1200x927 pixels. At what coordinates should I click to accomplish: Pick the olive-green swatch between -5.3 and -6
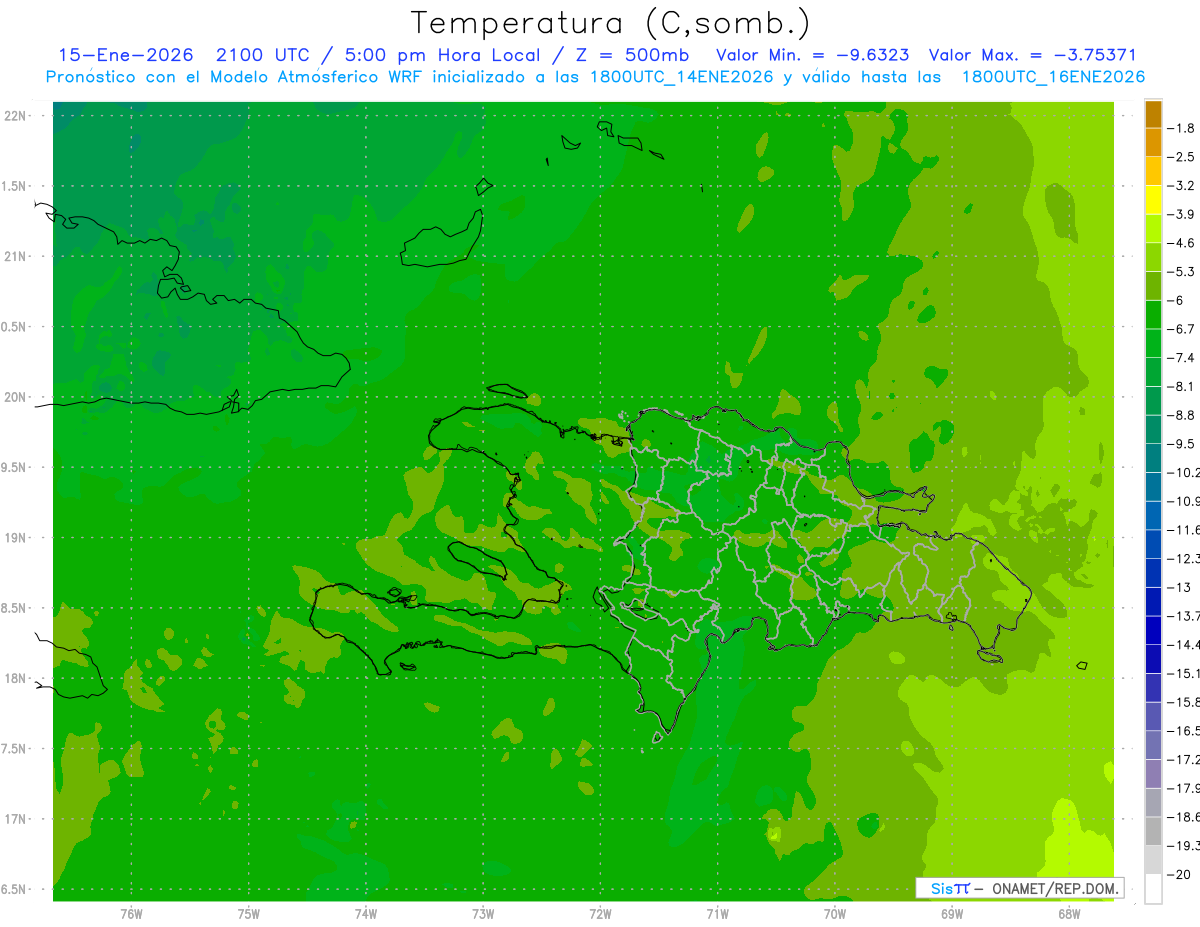point(1153,286)
